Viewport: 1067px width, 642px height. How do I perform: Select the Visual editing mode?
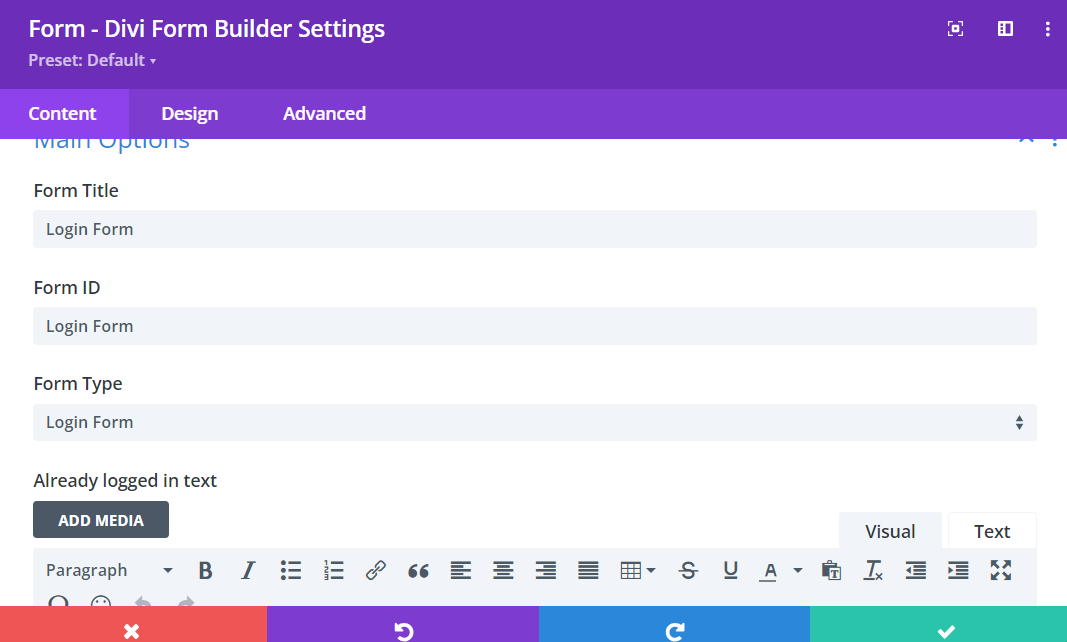click(889, 530)
